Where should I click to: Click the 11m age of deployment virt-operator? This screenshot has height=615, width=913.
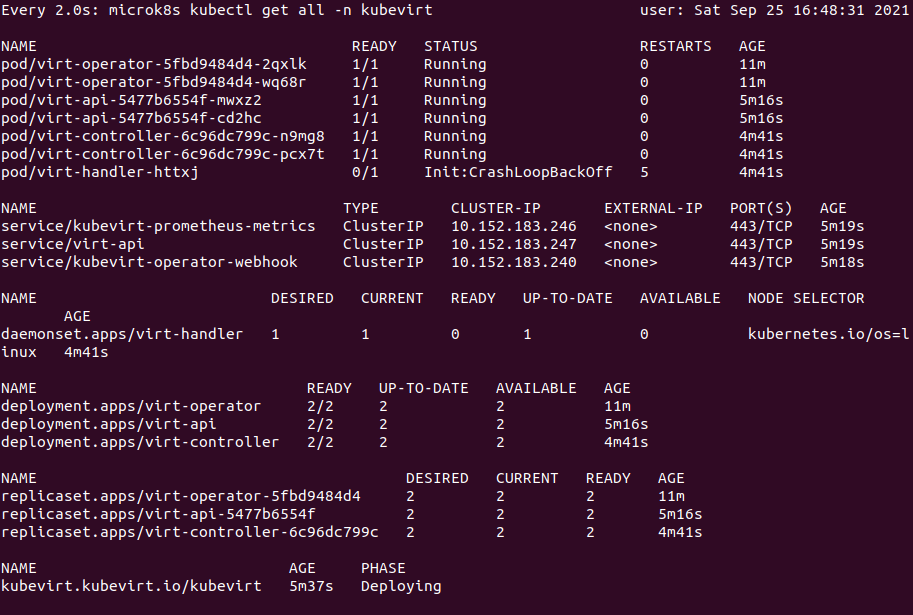[617, 407]
